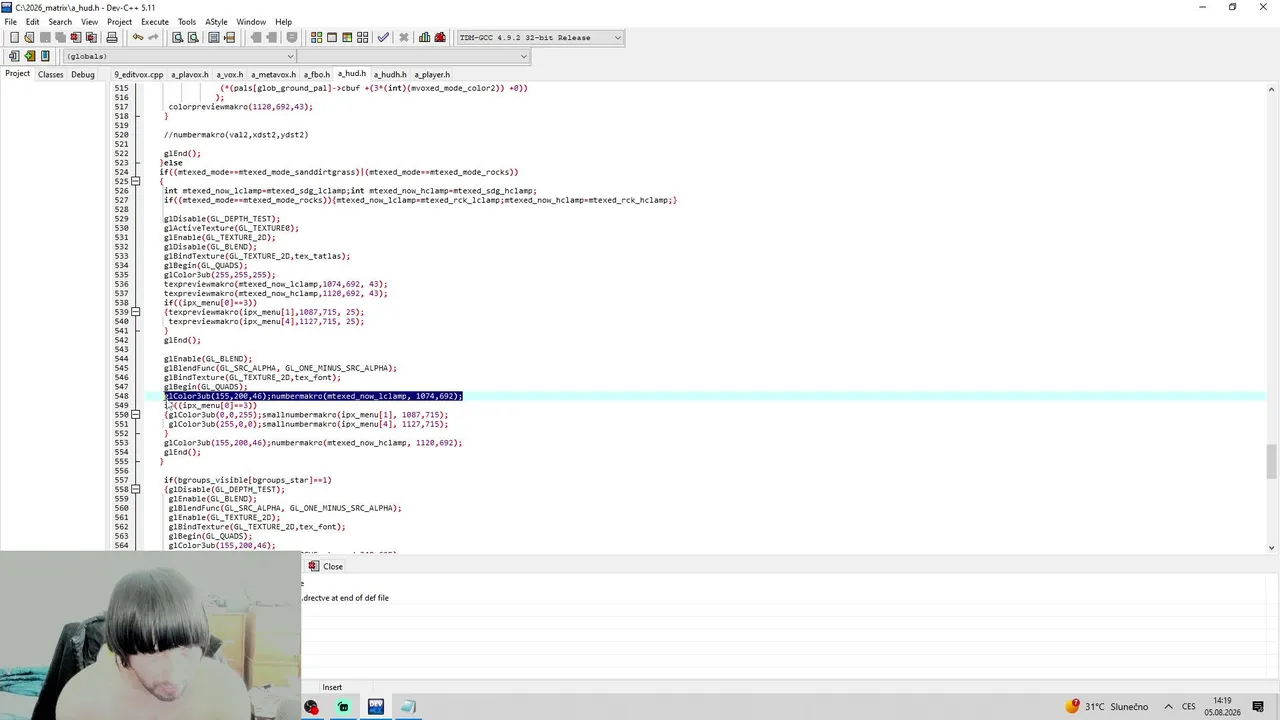Click the CES language indicator
The height and width of the screenshot is (720, 1280).
(1189, 707)
